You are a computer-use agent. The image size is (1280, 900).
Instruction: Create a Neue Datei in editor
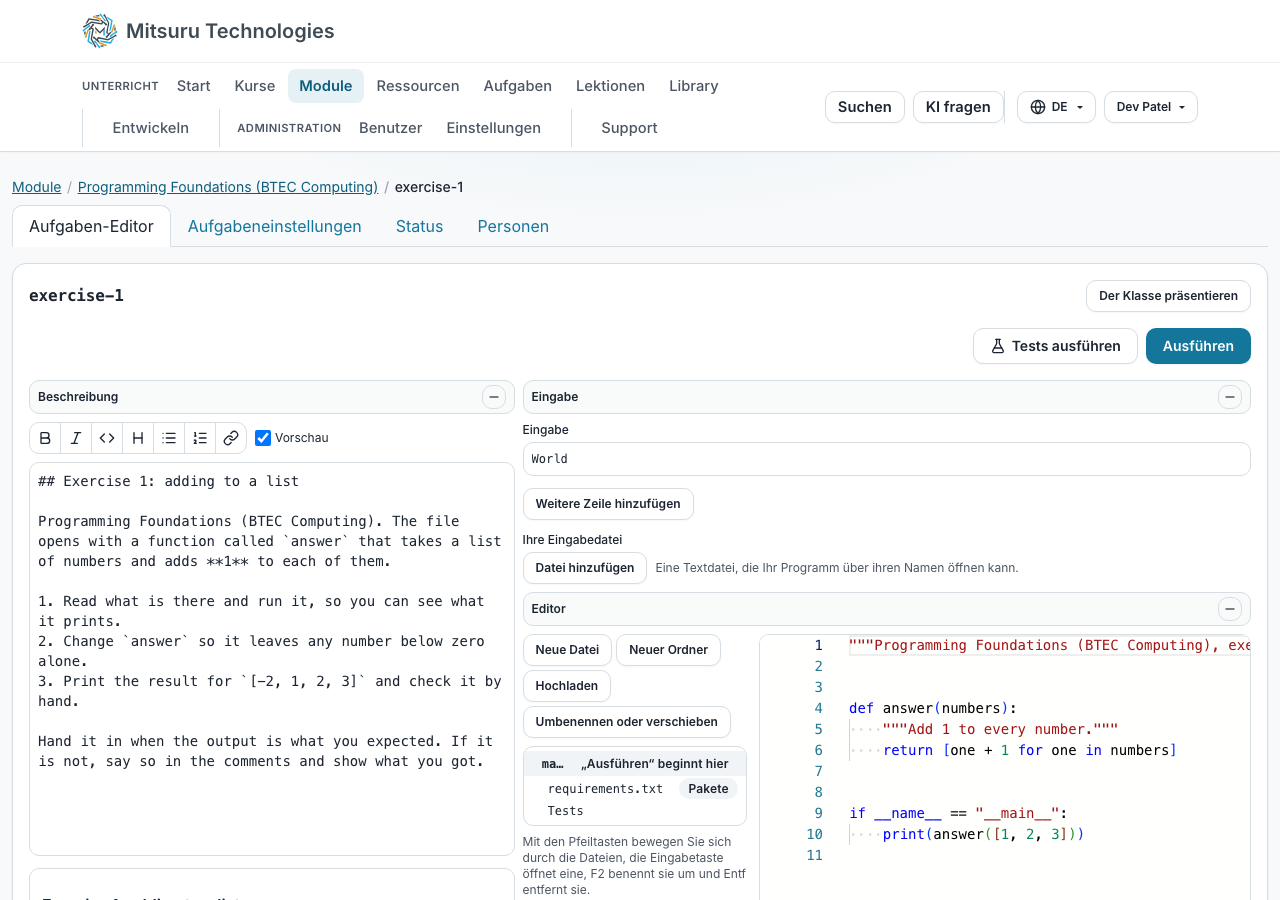[567, 650]
